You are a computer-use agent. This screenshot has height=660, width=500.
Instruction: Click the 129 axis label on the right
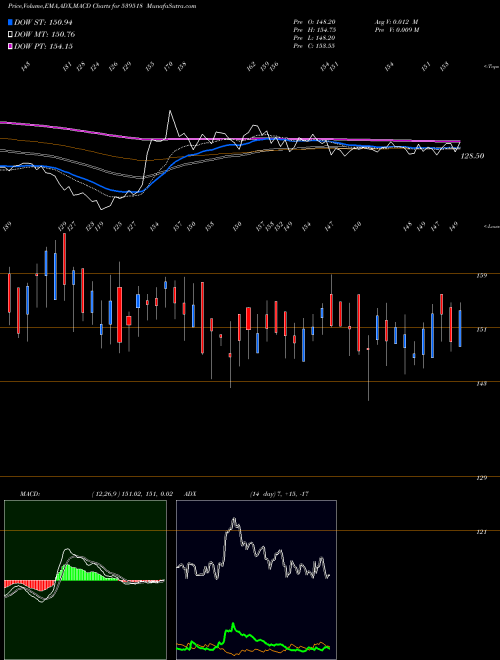click(x=482, y=478)
